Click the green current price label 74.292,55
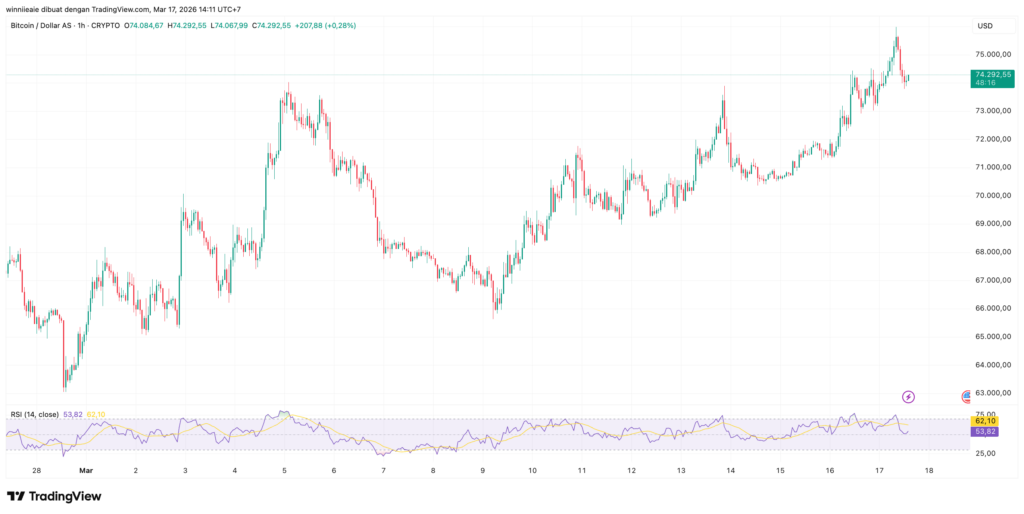Viewport: 1024px width, 514px height. point(993,74)
